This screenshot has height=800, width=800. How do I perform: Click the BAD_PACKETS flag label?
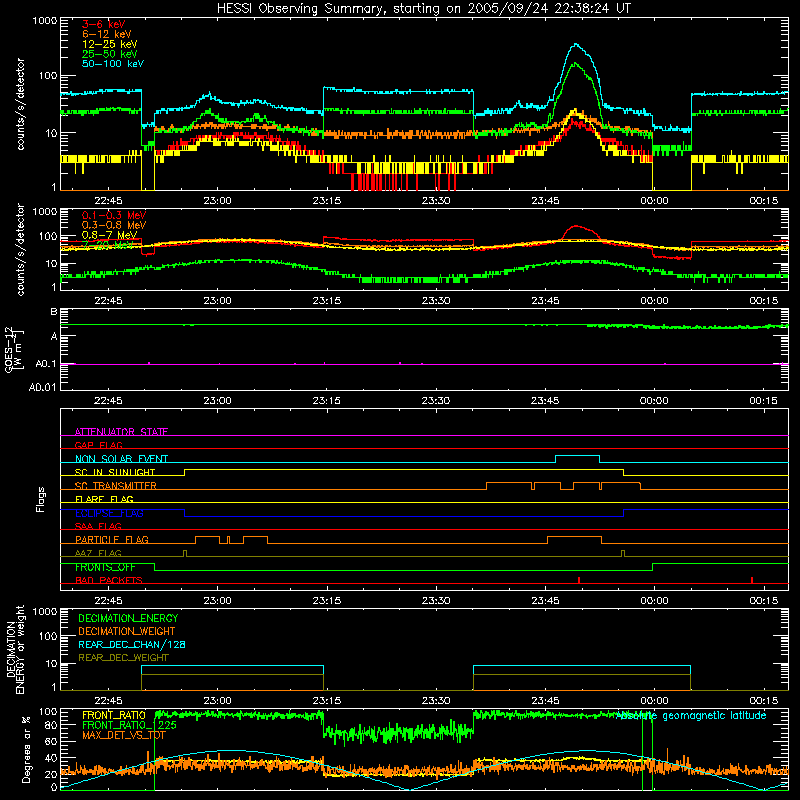tap(109, 580)
